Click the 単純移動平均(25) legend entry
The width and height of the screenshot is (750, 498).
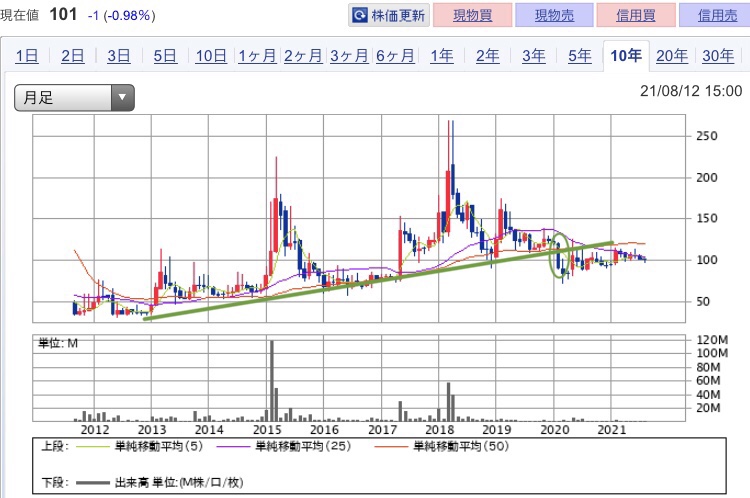[x=284, y=446]
